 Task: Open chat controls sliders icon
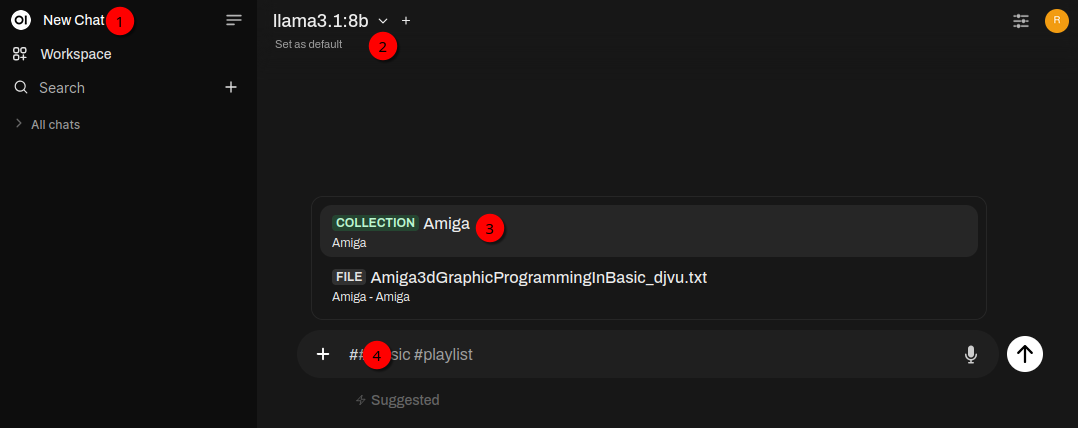tap(1021, 20)
